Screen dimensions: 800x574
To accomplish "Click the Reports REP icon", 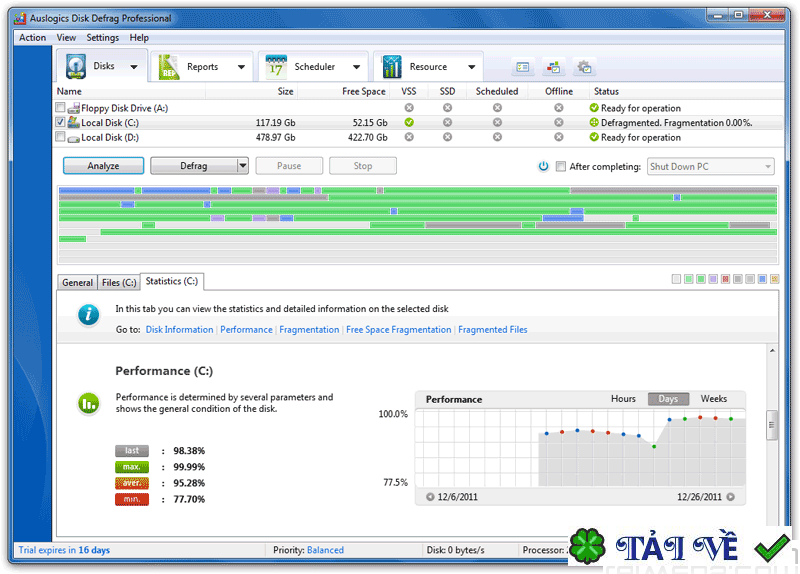I will pyautogui.click(x=169, y=67).
